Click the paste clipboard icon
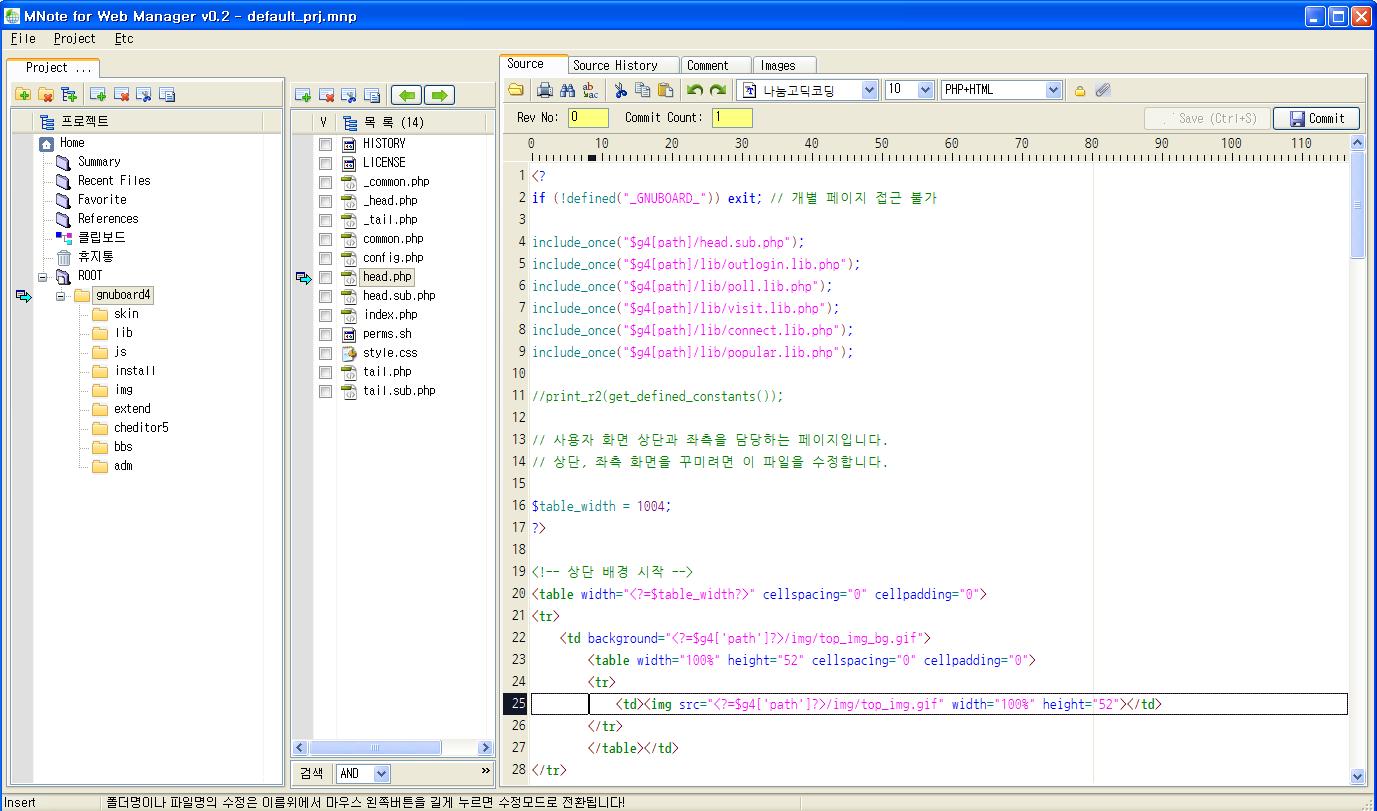The height and width of the screenshot is (811, 1377). click(x=665, y=90)
